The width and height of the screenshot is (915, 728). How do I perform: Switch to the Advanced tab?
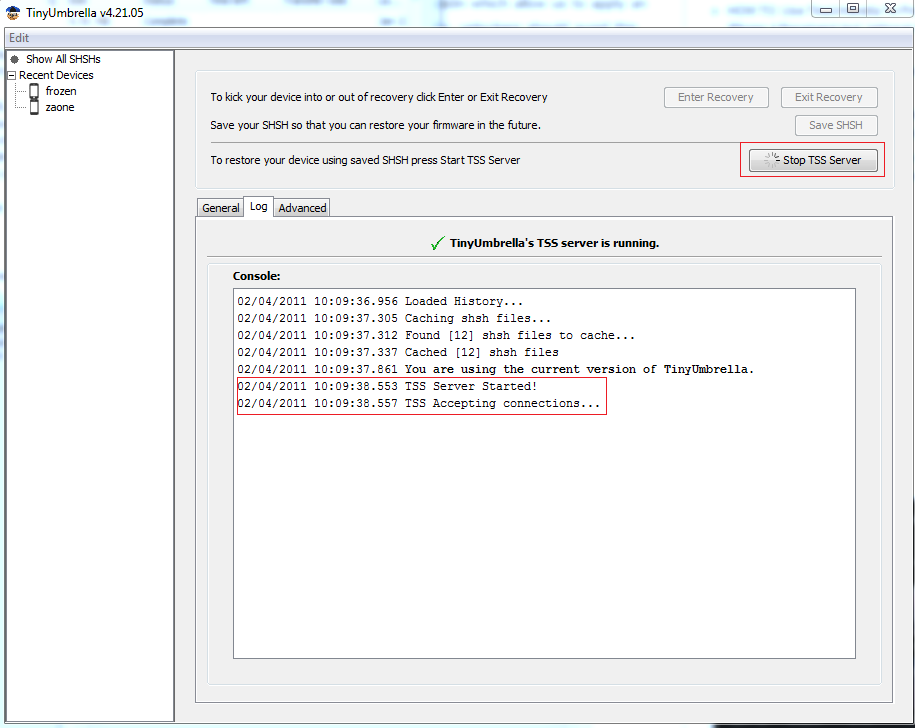coord(302,208)
